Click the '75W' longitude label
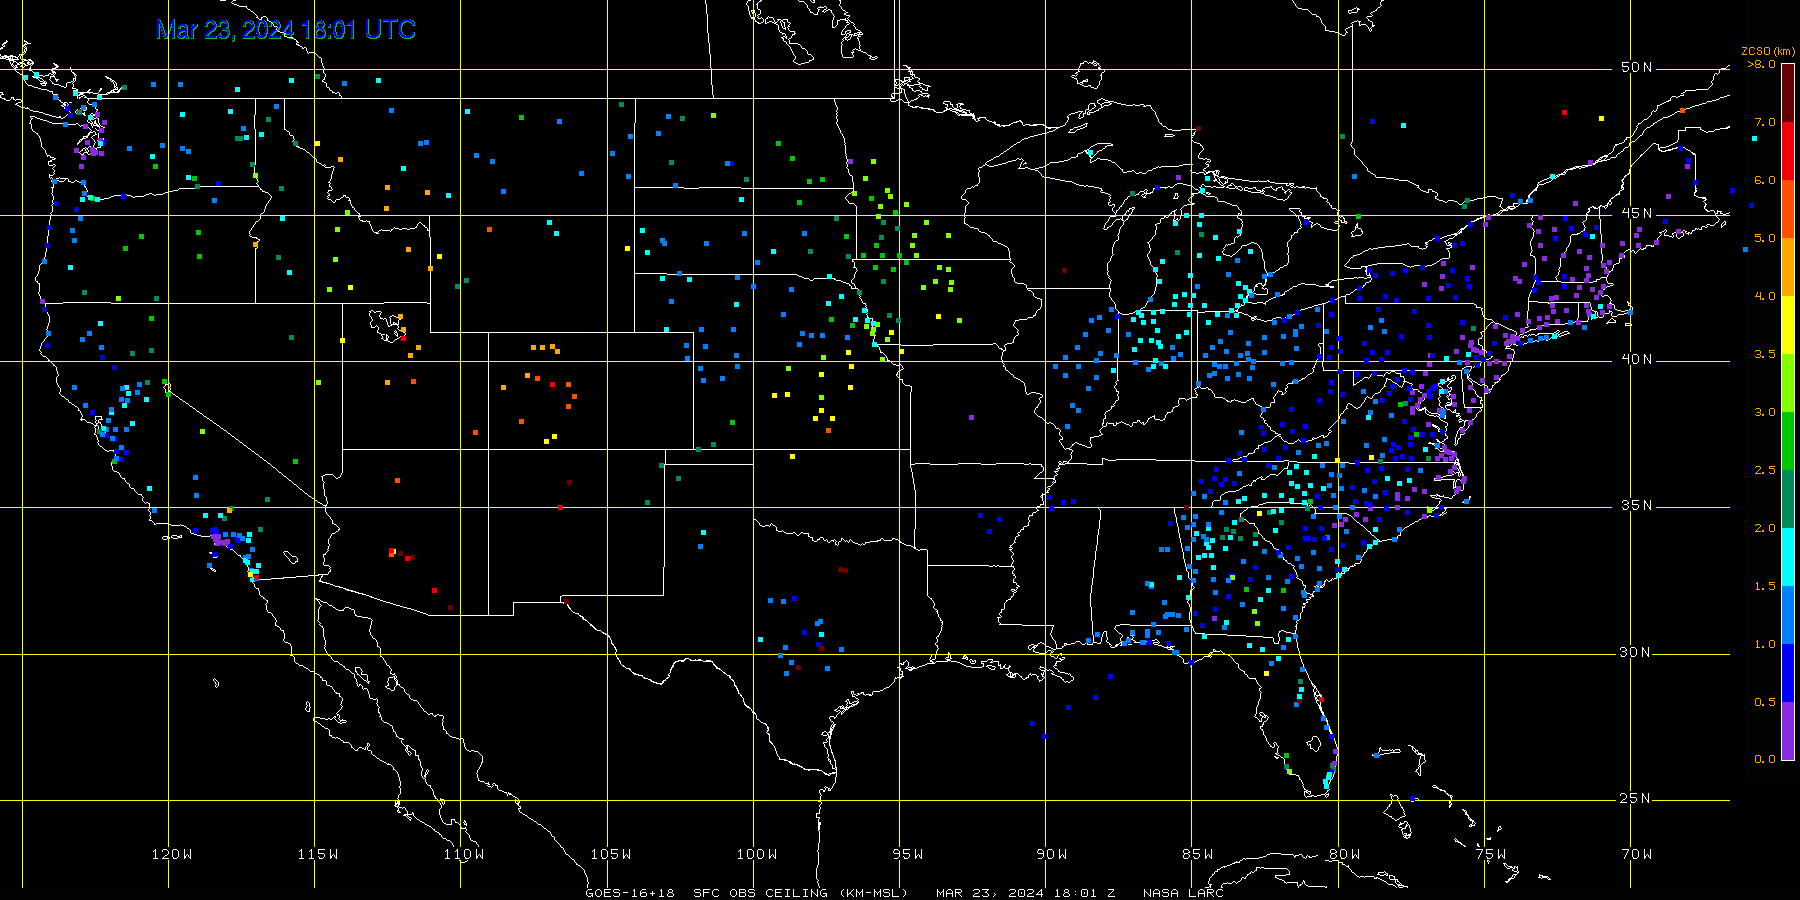1800x900 pixels. [x=1491, y=854]
